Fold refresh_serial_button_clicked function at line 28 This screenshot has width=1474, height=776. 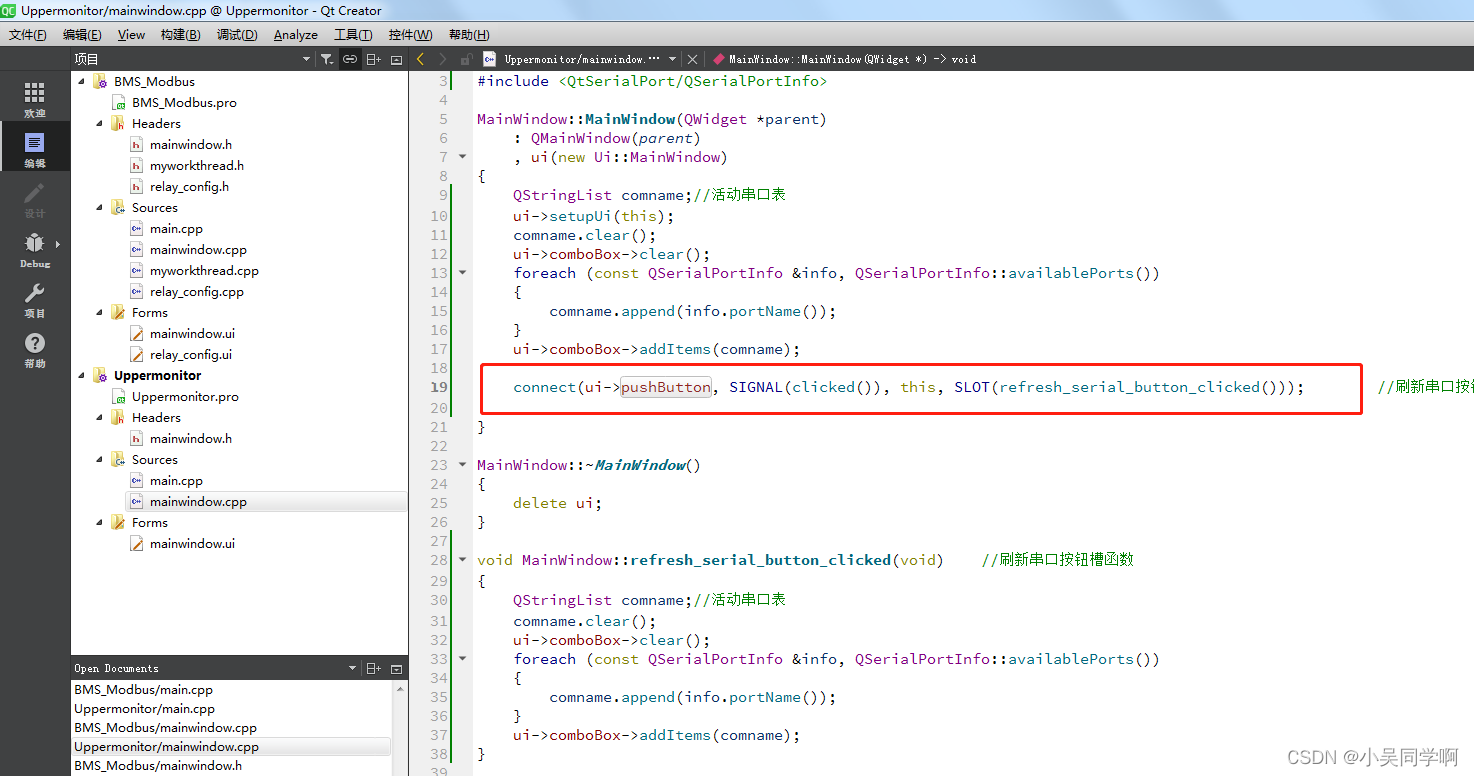(x=462, y=559)
